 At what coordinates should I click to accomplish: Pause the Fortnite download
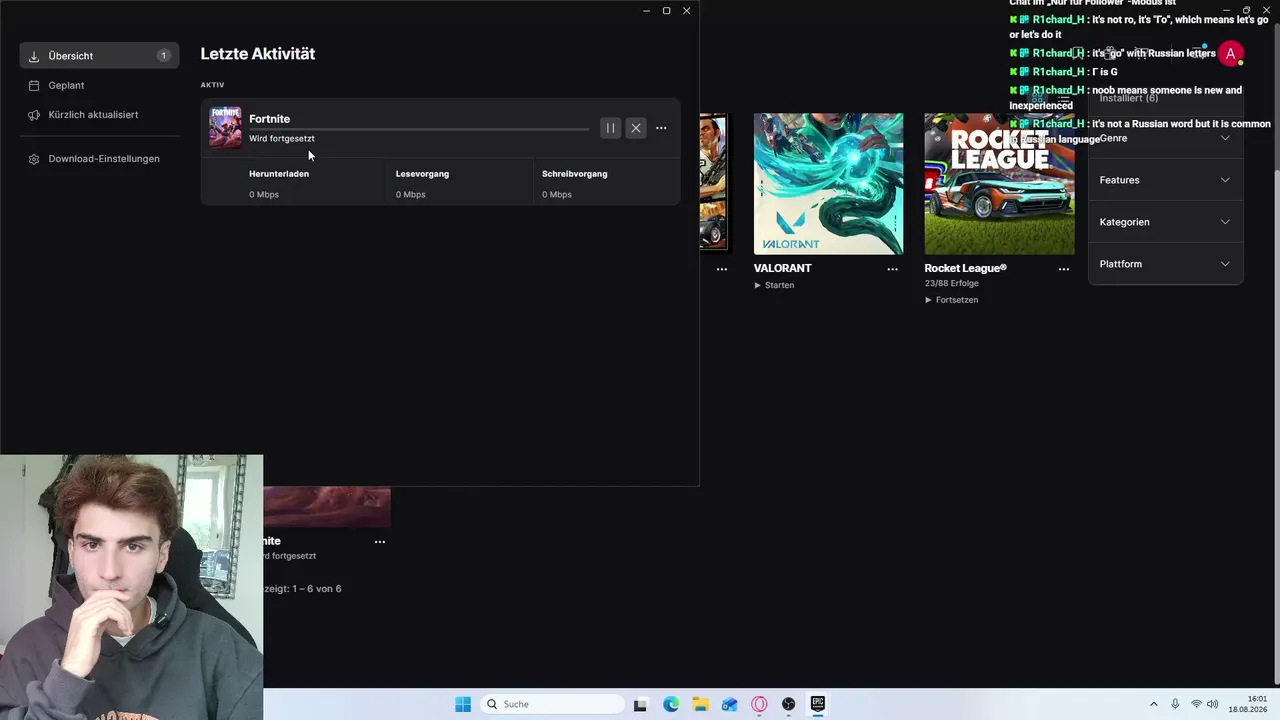(610, 128)
